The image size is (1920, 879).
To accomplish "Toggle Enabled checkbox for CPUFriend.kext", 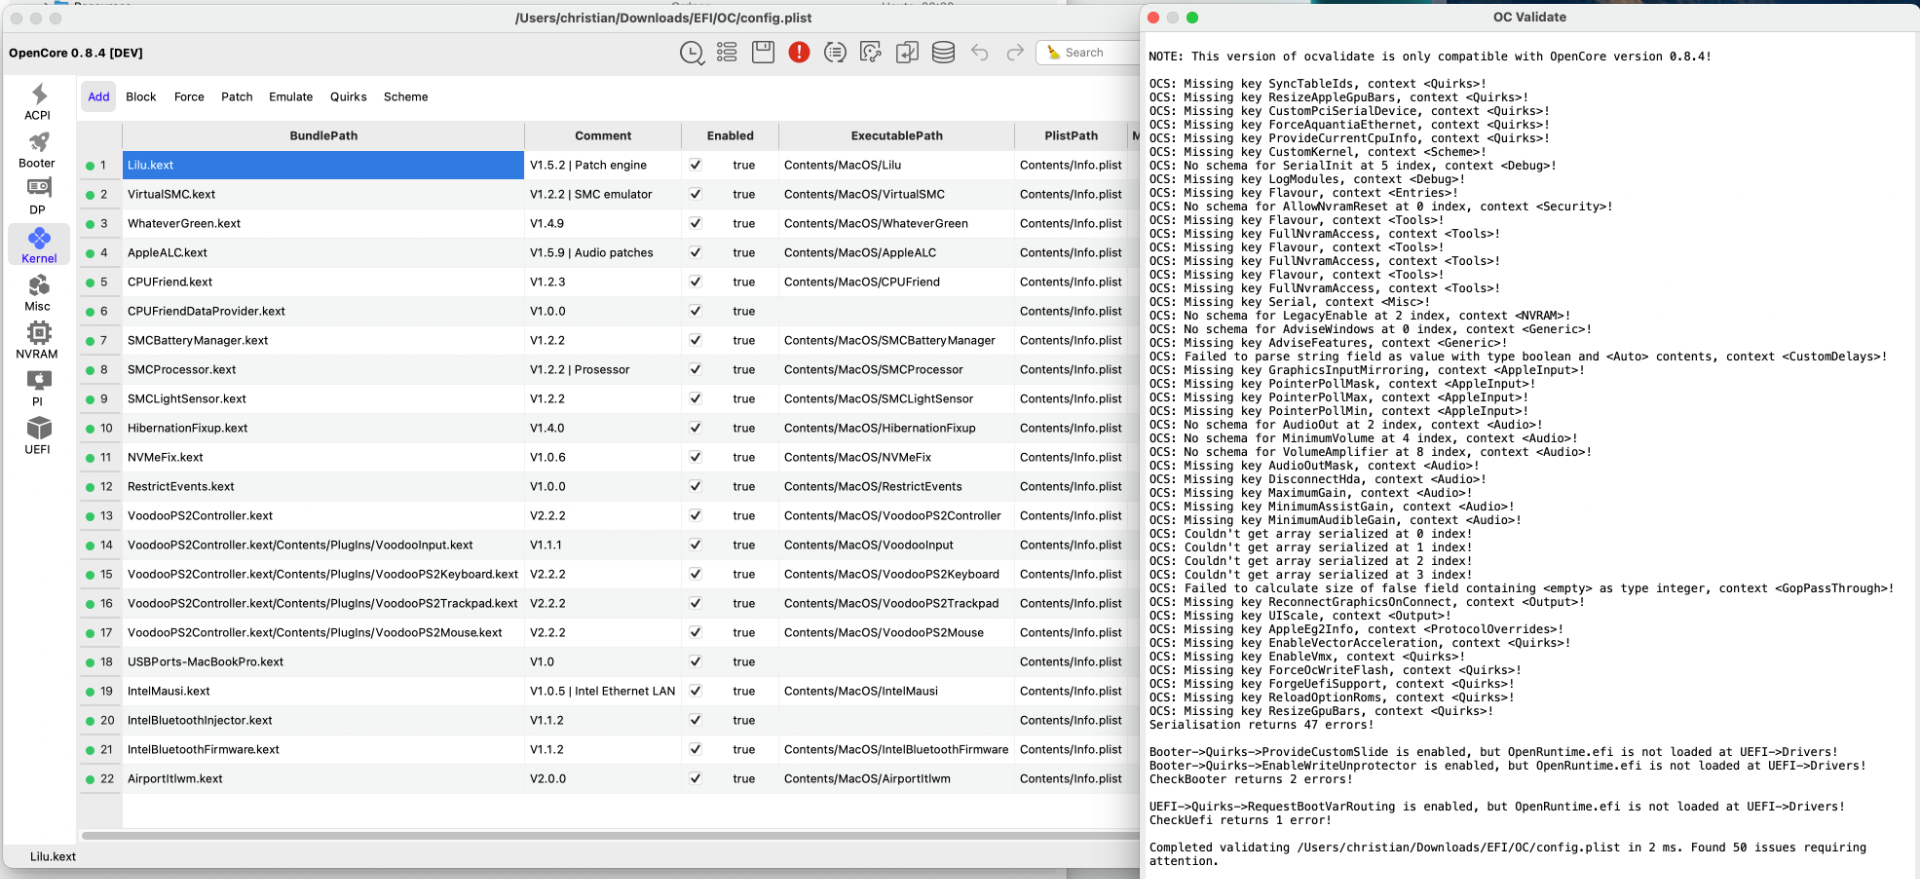I will point(695,282).
